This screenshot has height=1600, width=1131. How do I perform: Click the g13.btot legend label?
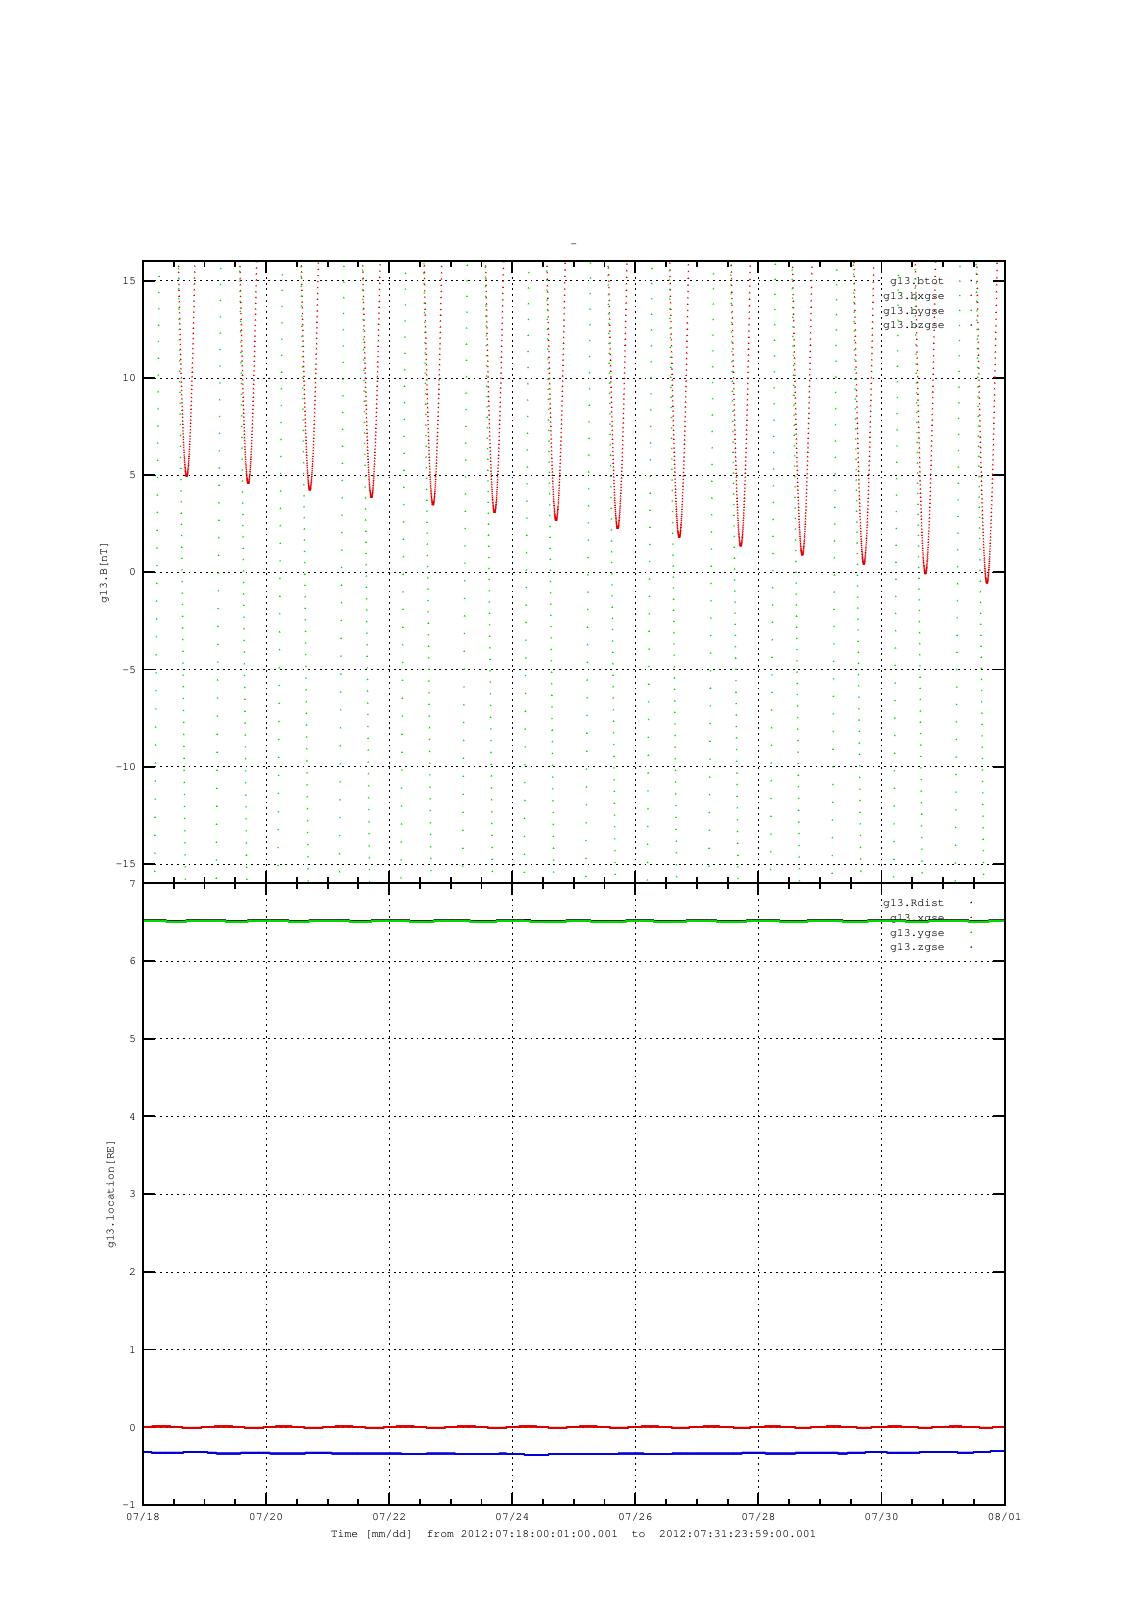click(x=916, y=281)
